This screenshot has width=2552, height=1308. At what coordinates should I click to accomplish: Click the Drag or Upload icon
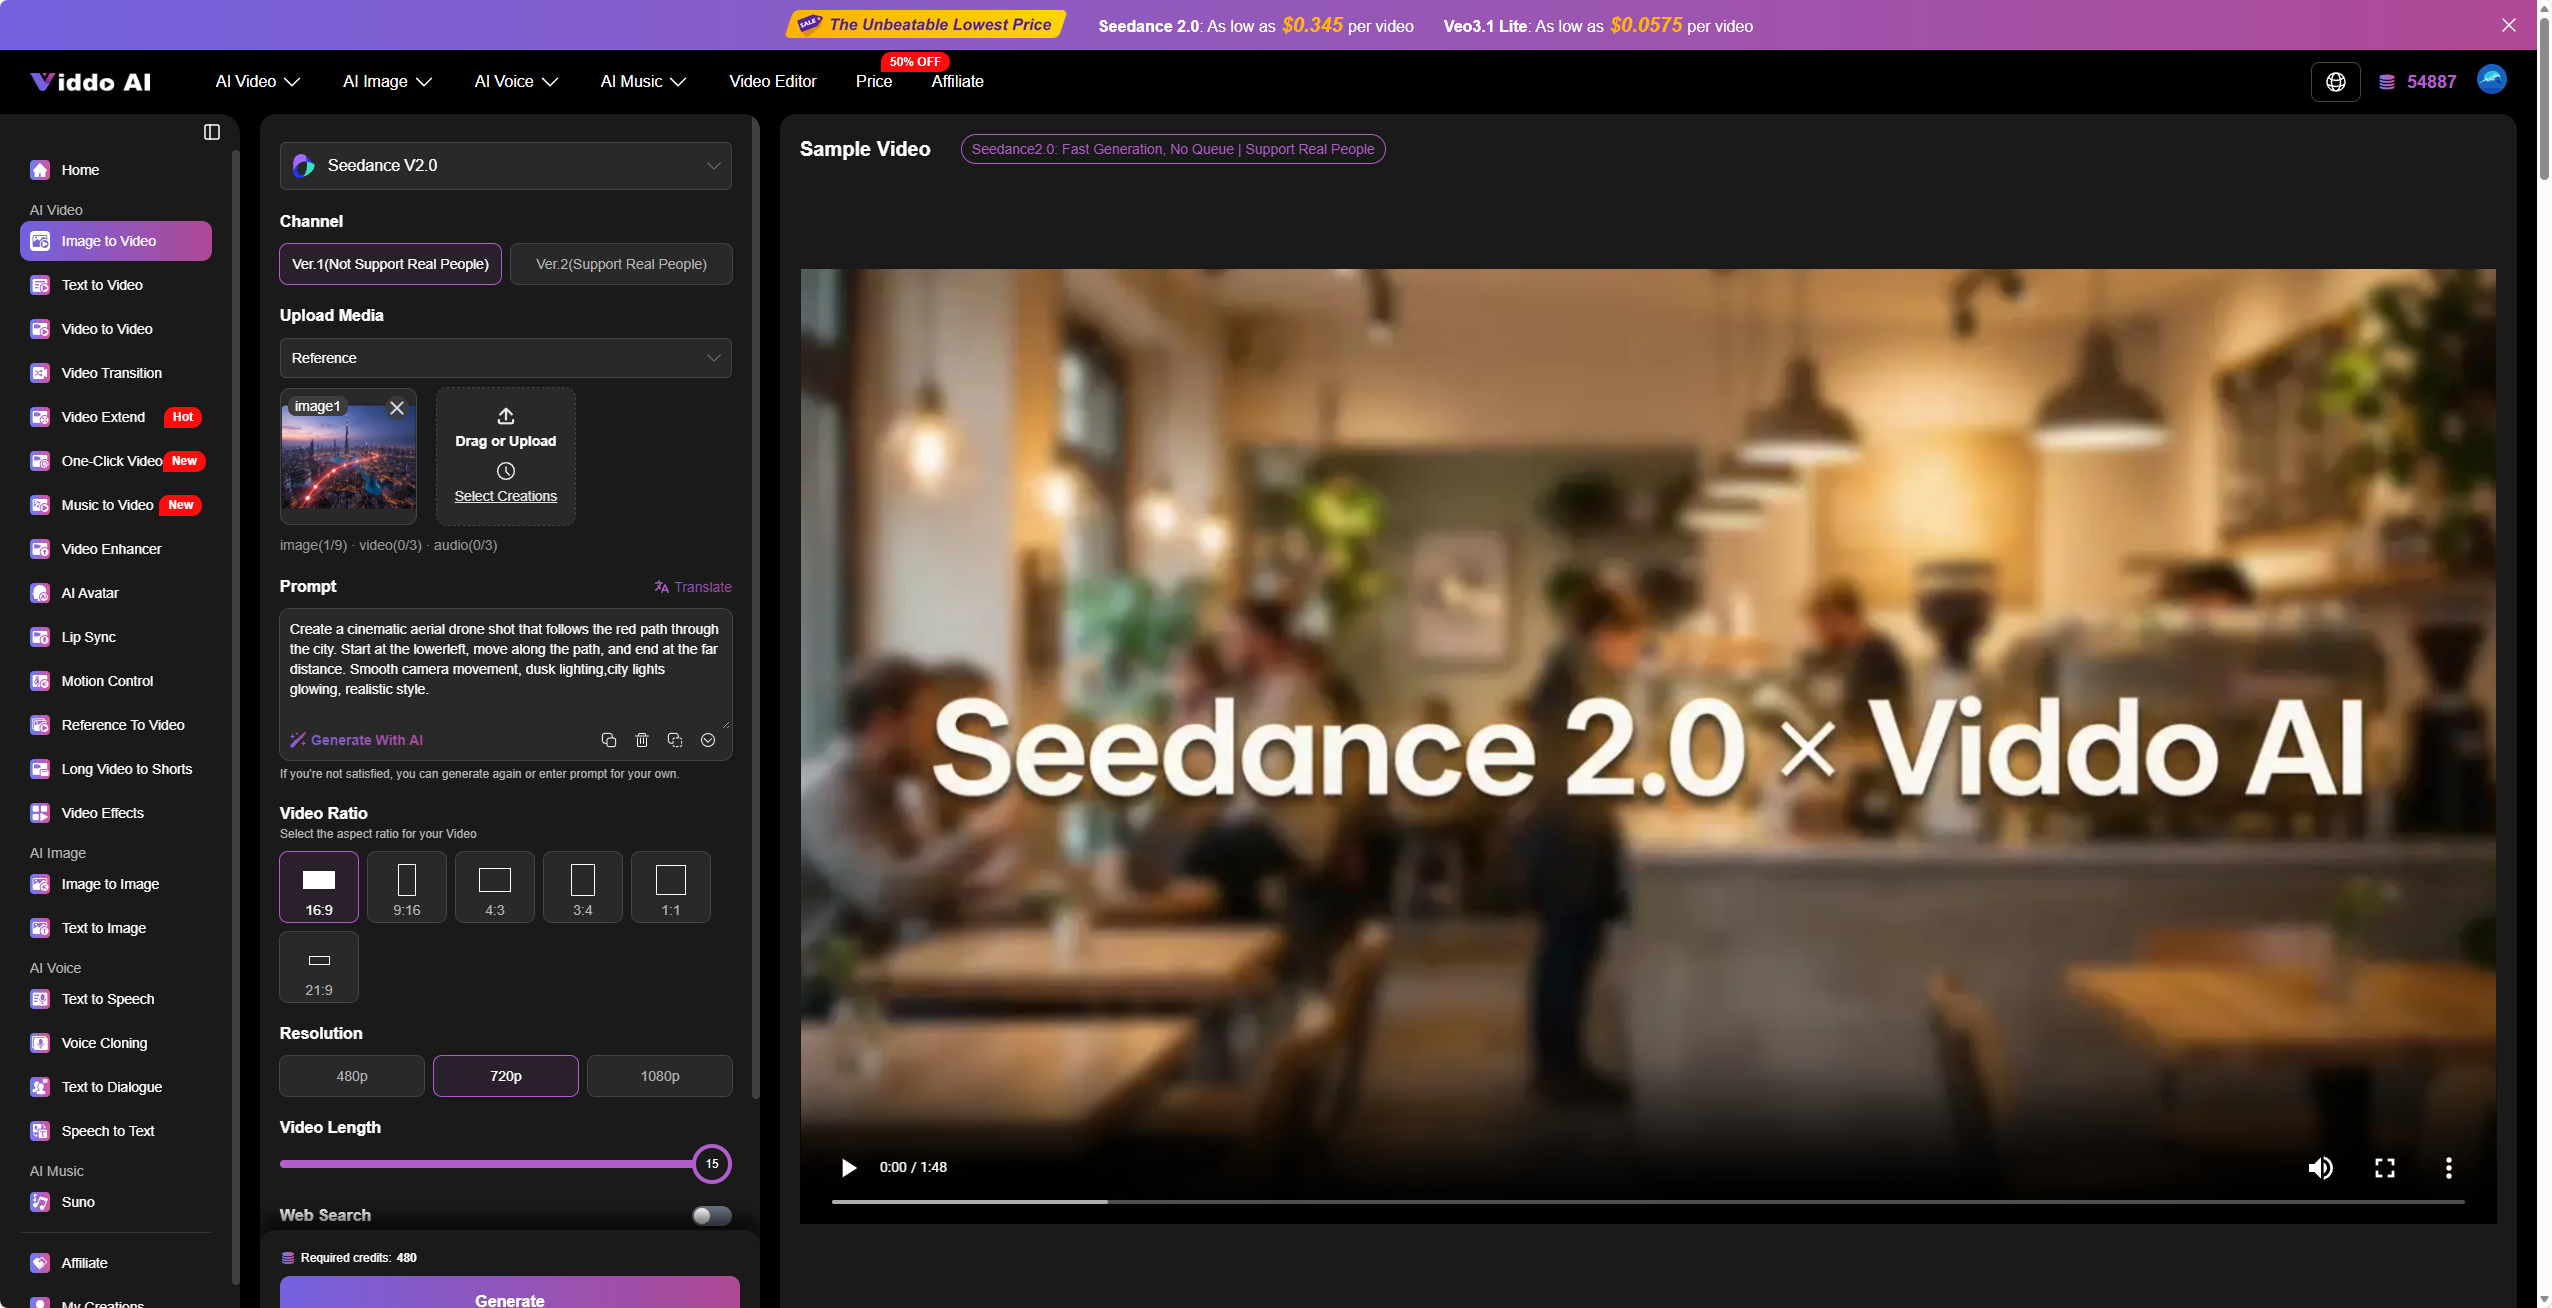click(x=506, y=416)
